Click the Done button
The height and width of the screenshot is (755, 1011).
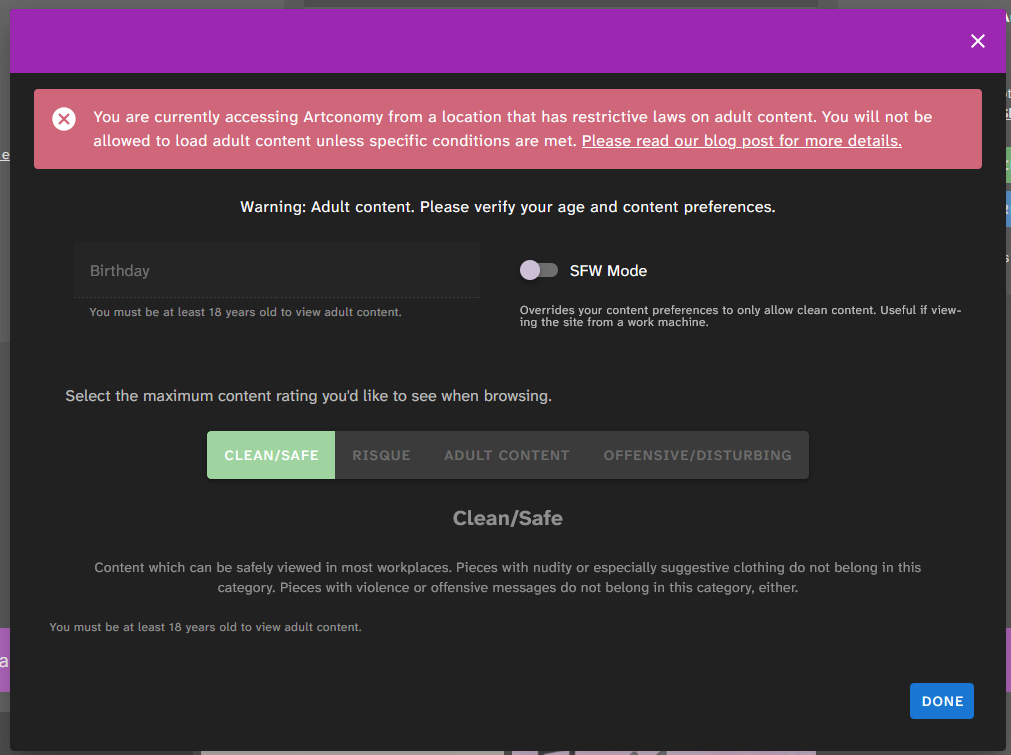pyautogui.click(x=942, y=701)
